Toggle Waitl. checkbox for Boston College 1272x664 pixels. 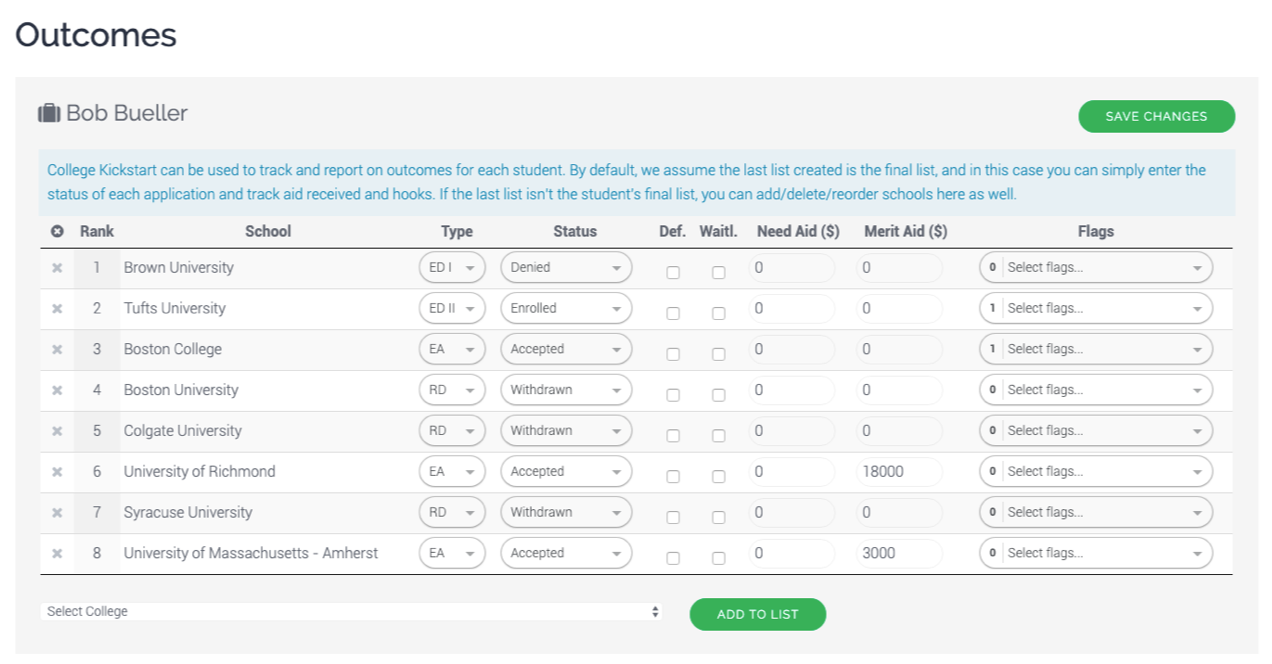click(x=718, y=354)
